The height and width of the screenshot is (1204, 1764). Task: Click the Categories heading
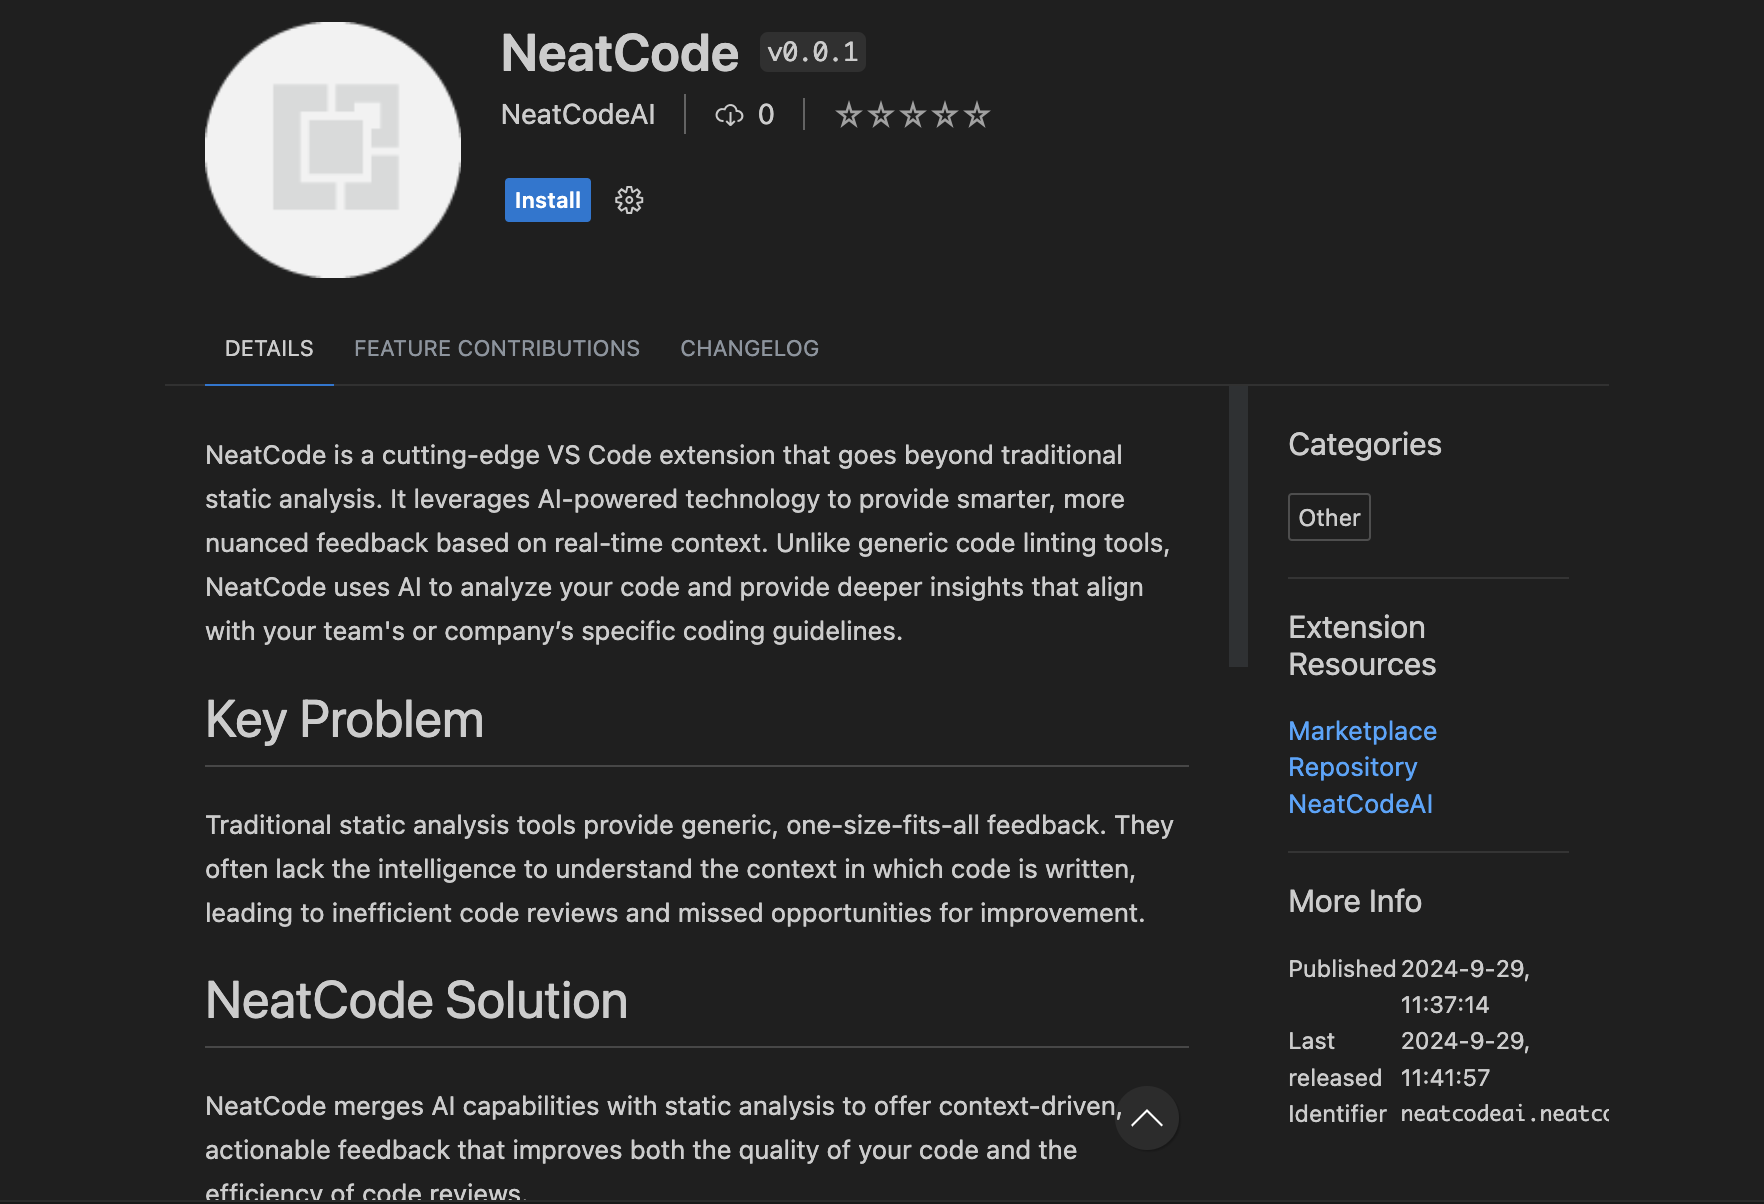coord(1364,444)
